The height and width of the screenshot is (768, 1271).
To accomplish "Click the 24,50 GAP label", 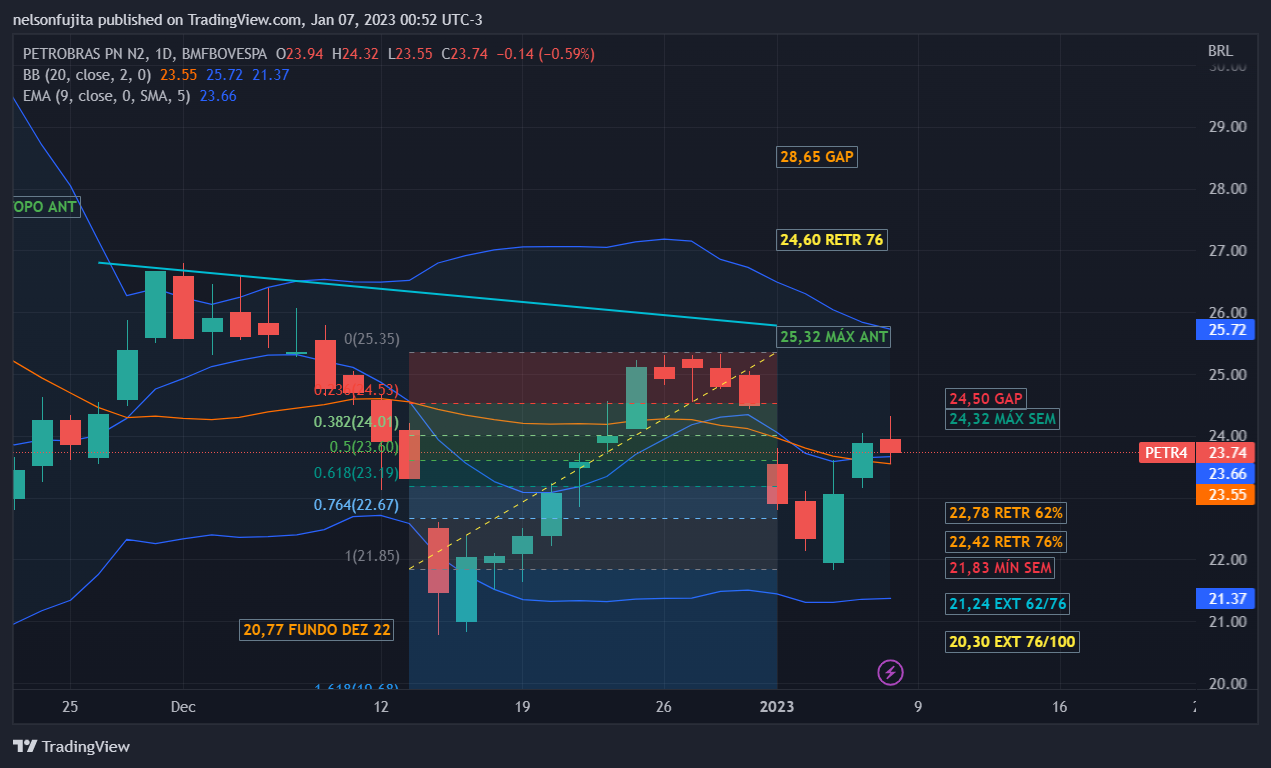I will click(x=986, y=399).
